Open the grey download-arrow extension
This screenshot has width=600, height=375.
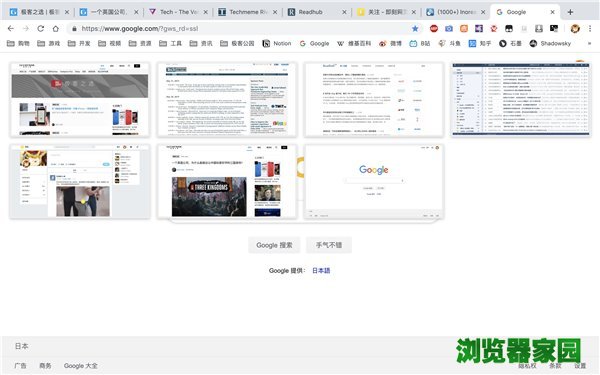539,28
